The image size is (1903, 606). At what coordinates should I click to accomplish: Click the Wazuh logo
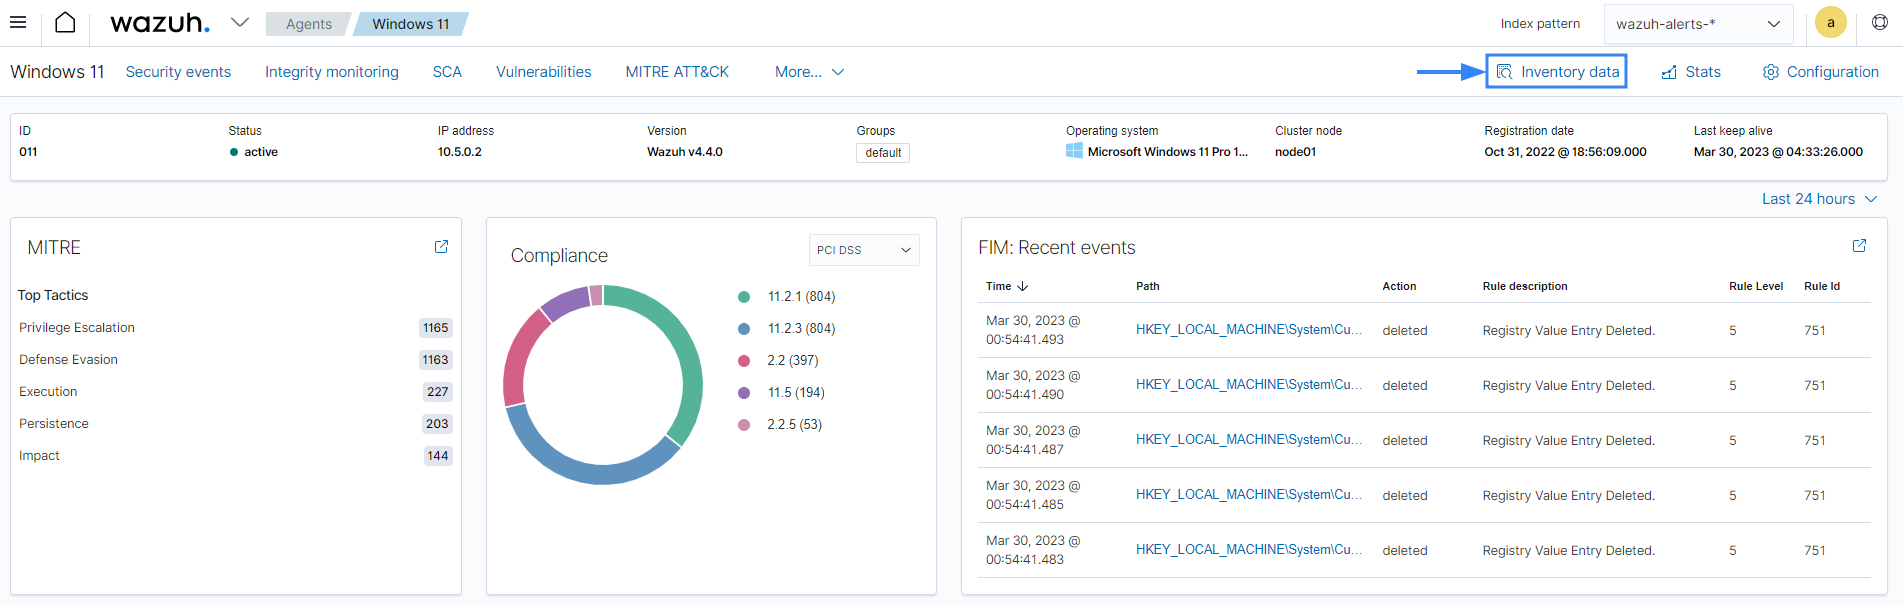click(160, 23)
